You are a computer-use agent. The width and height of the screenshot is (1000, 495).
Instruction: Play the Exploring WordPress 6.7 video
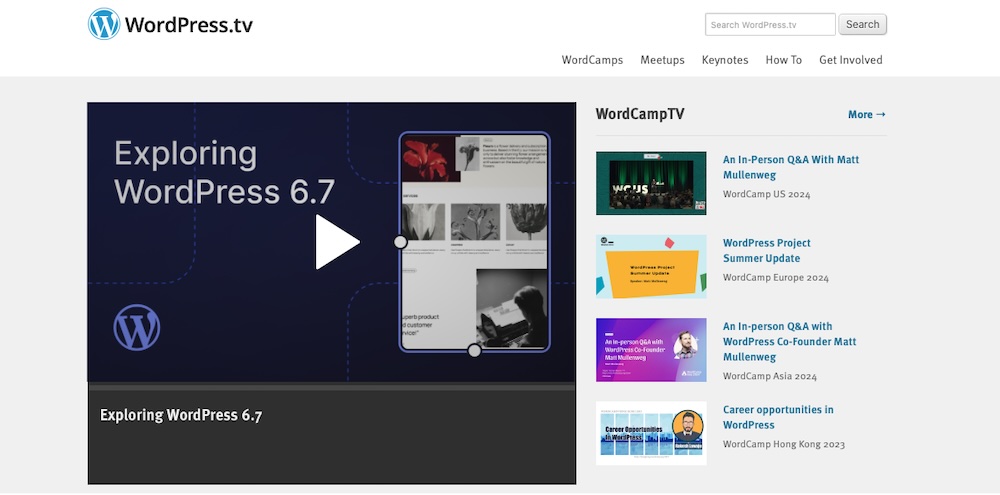(x=337, y=242)
